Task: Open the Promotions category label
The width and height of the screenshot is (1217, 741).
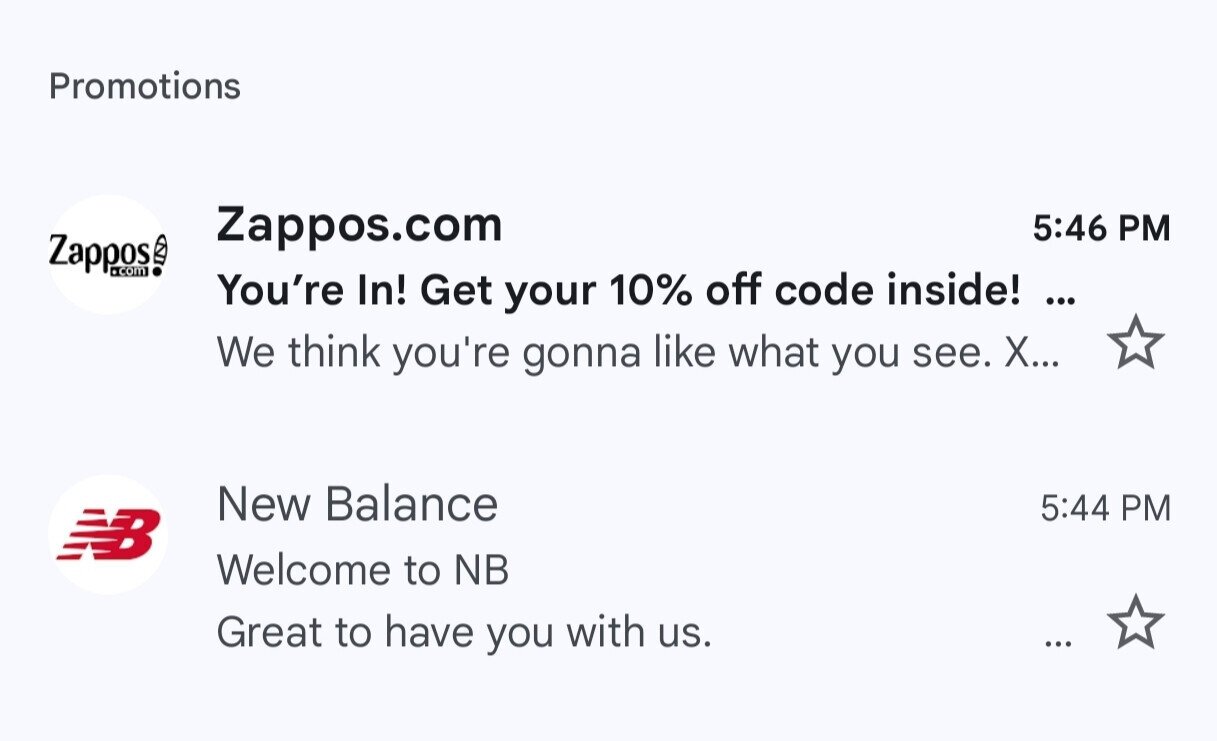Action: [146, 85]
